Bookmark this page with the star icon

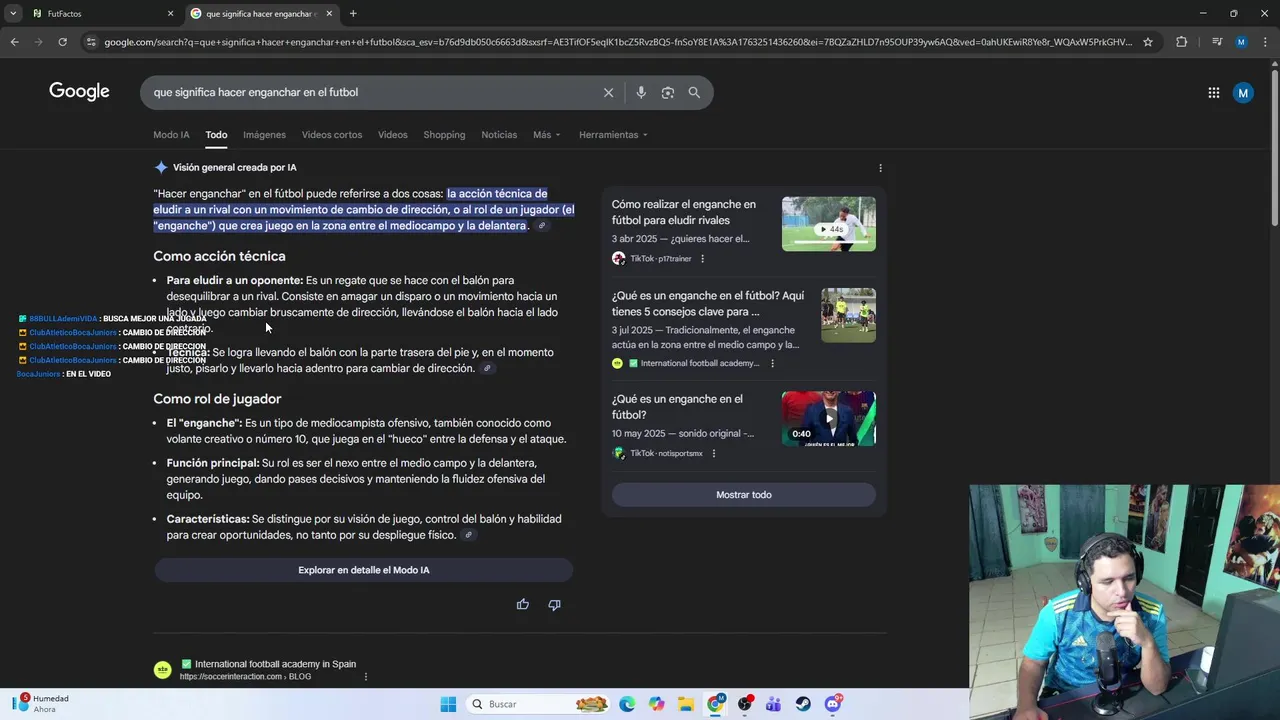tap(1148, 42)
